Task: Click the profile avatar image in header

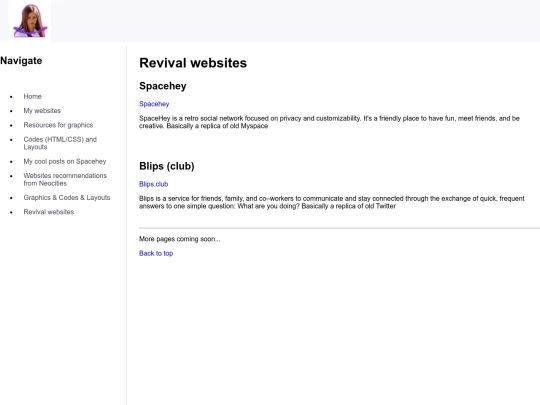Action: click(x=30, y=21)
